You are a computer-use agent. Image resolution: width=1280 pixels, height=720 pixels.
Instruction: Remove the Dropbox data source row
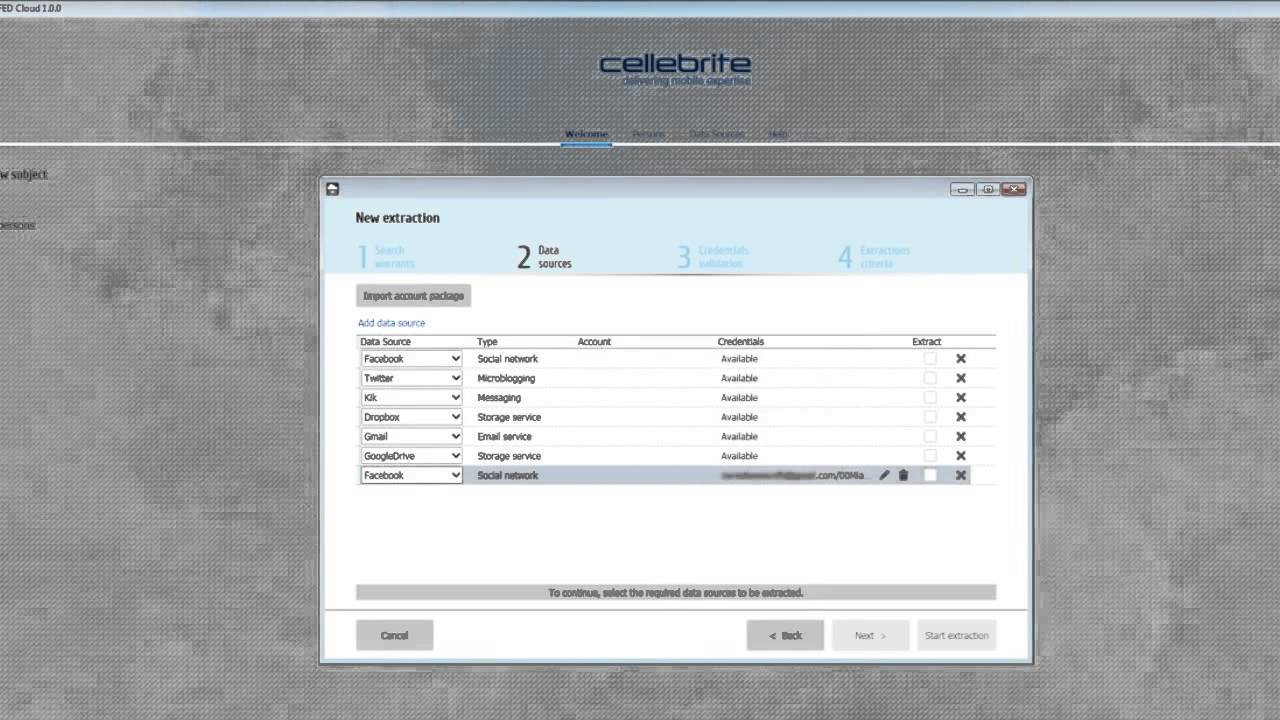point(961,417)
